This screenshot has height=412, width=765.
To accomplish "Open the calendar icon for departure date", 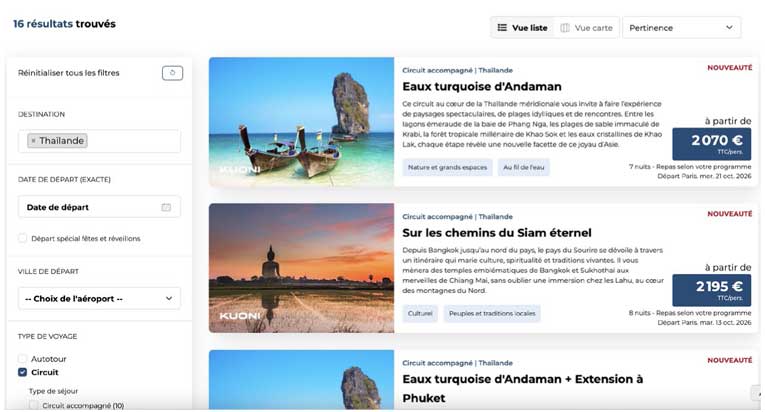I will (166, 208).
